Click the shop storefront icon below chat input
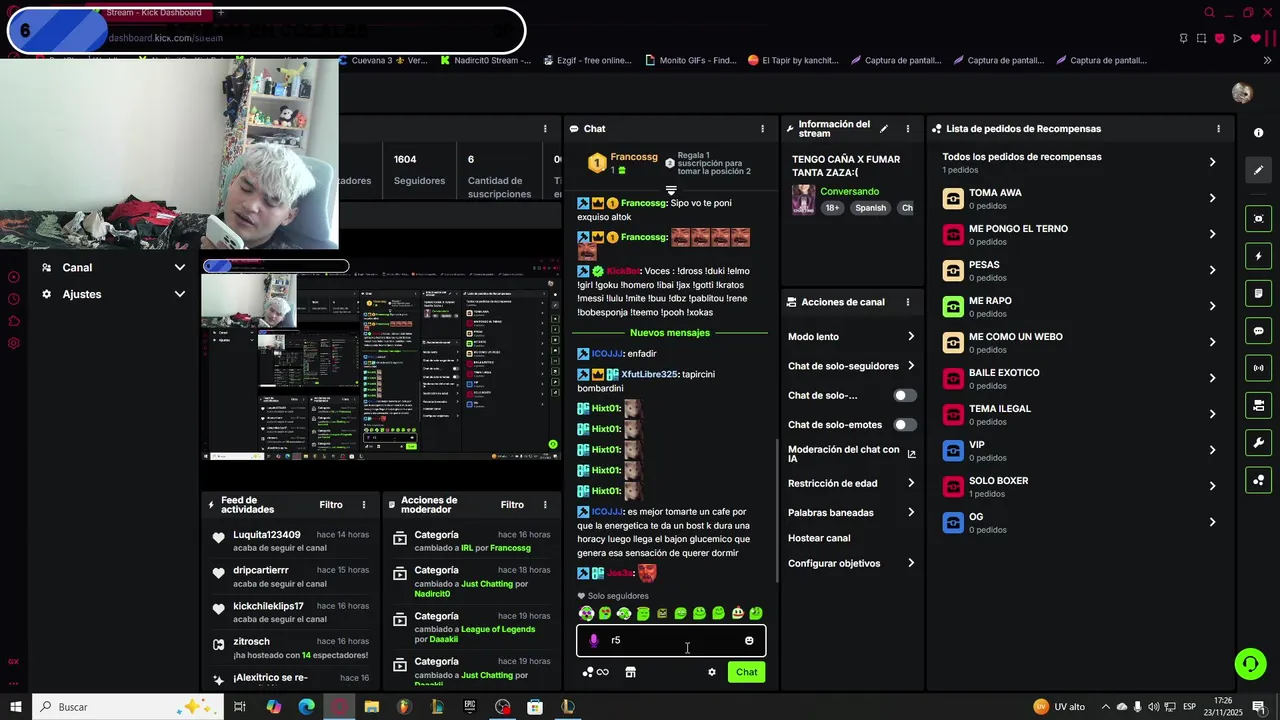This screenshot has width=1280, height=720. 630,672
